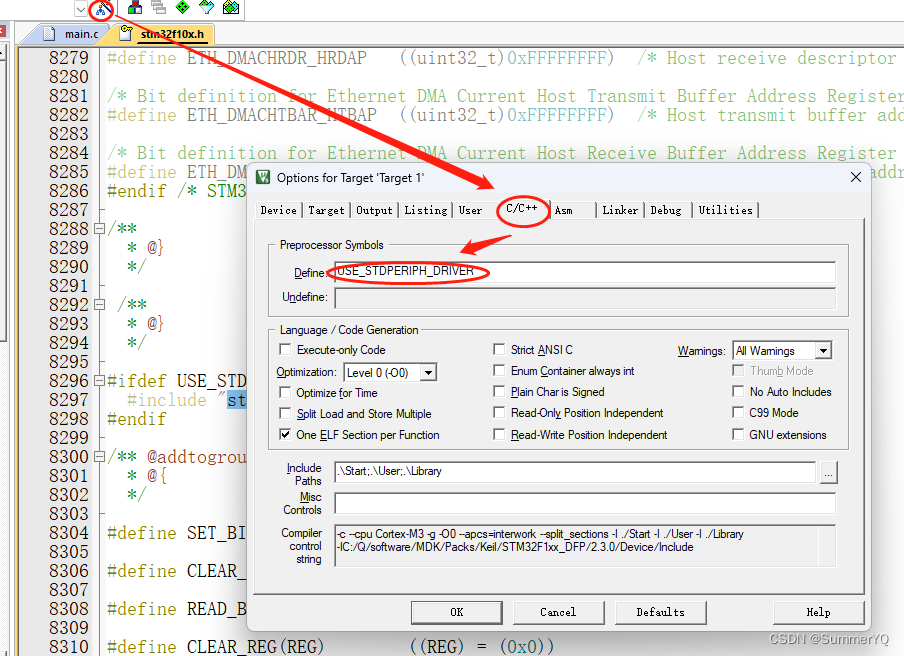The image size is (904, 656).
Task: Collapse the comment fold at line 8288
Action: click(x=99, y=229)
